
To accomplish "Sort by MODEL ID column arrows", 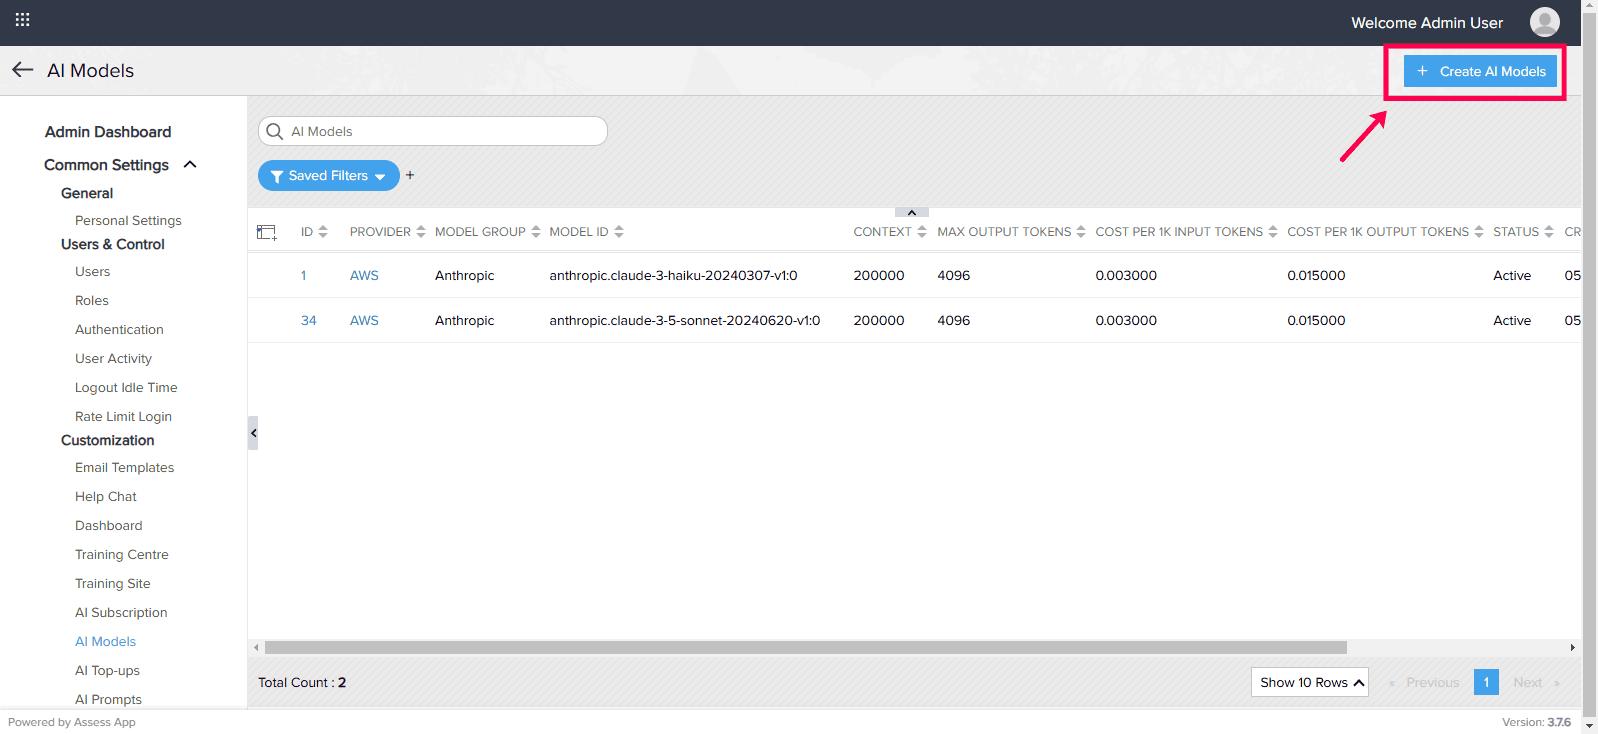I will tap(619, 232).
